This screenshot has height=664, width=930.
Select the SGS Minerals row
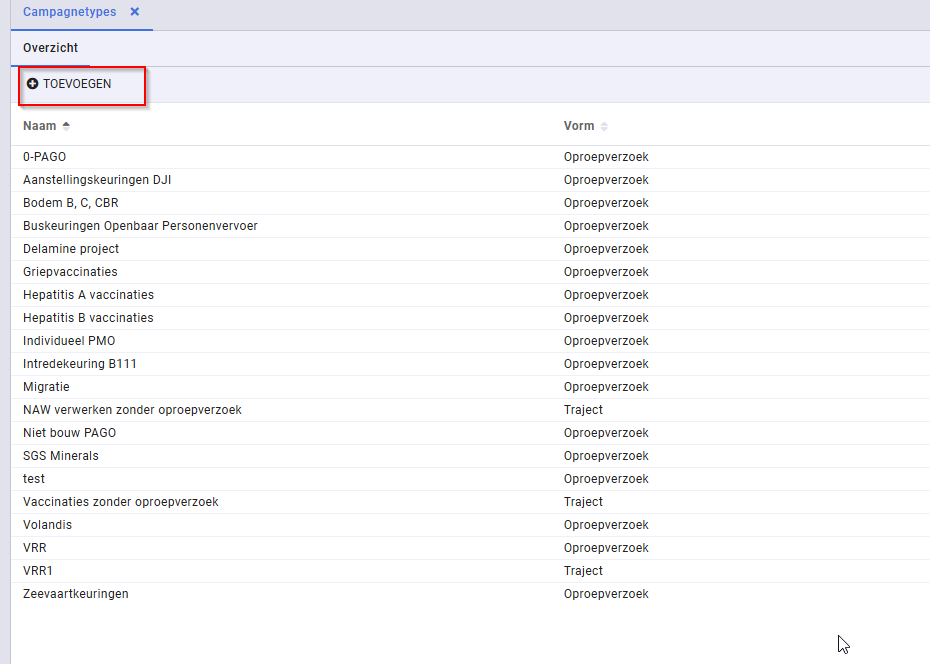click(x=470, y=456)
